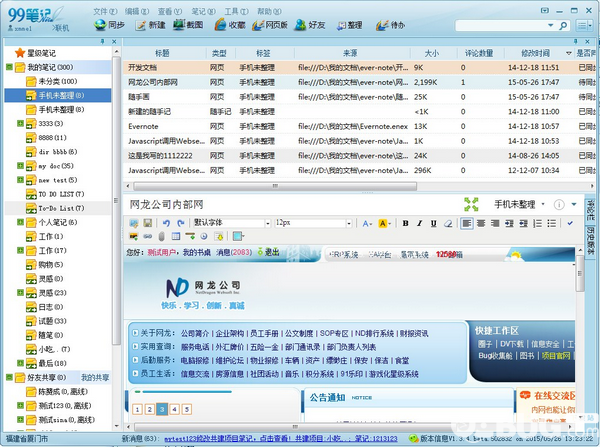Click the insert date-time clock icon
The height and width of the screenshot is (447, 600).
204,237
